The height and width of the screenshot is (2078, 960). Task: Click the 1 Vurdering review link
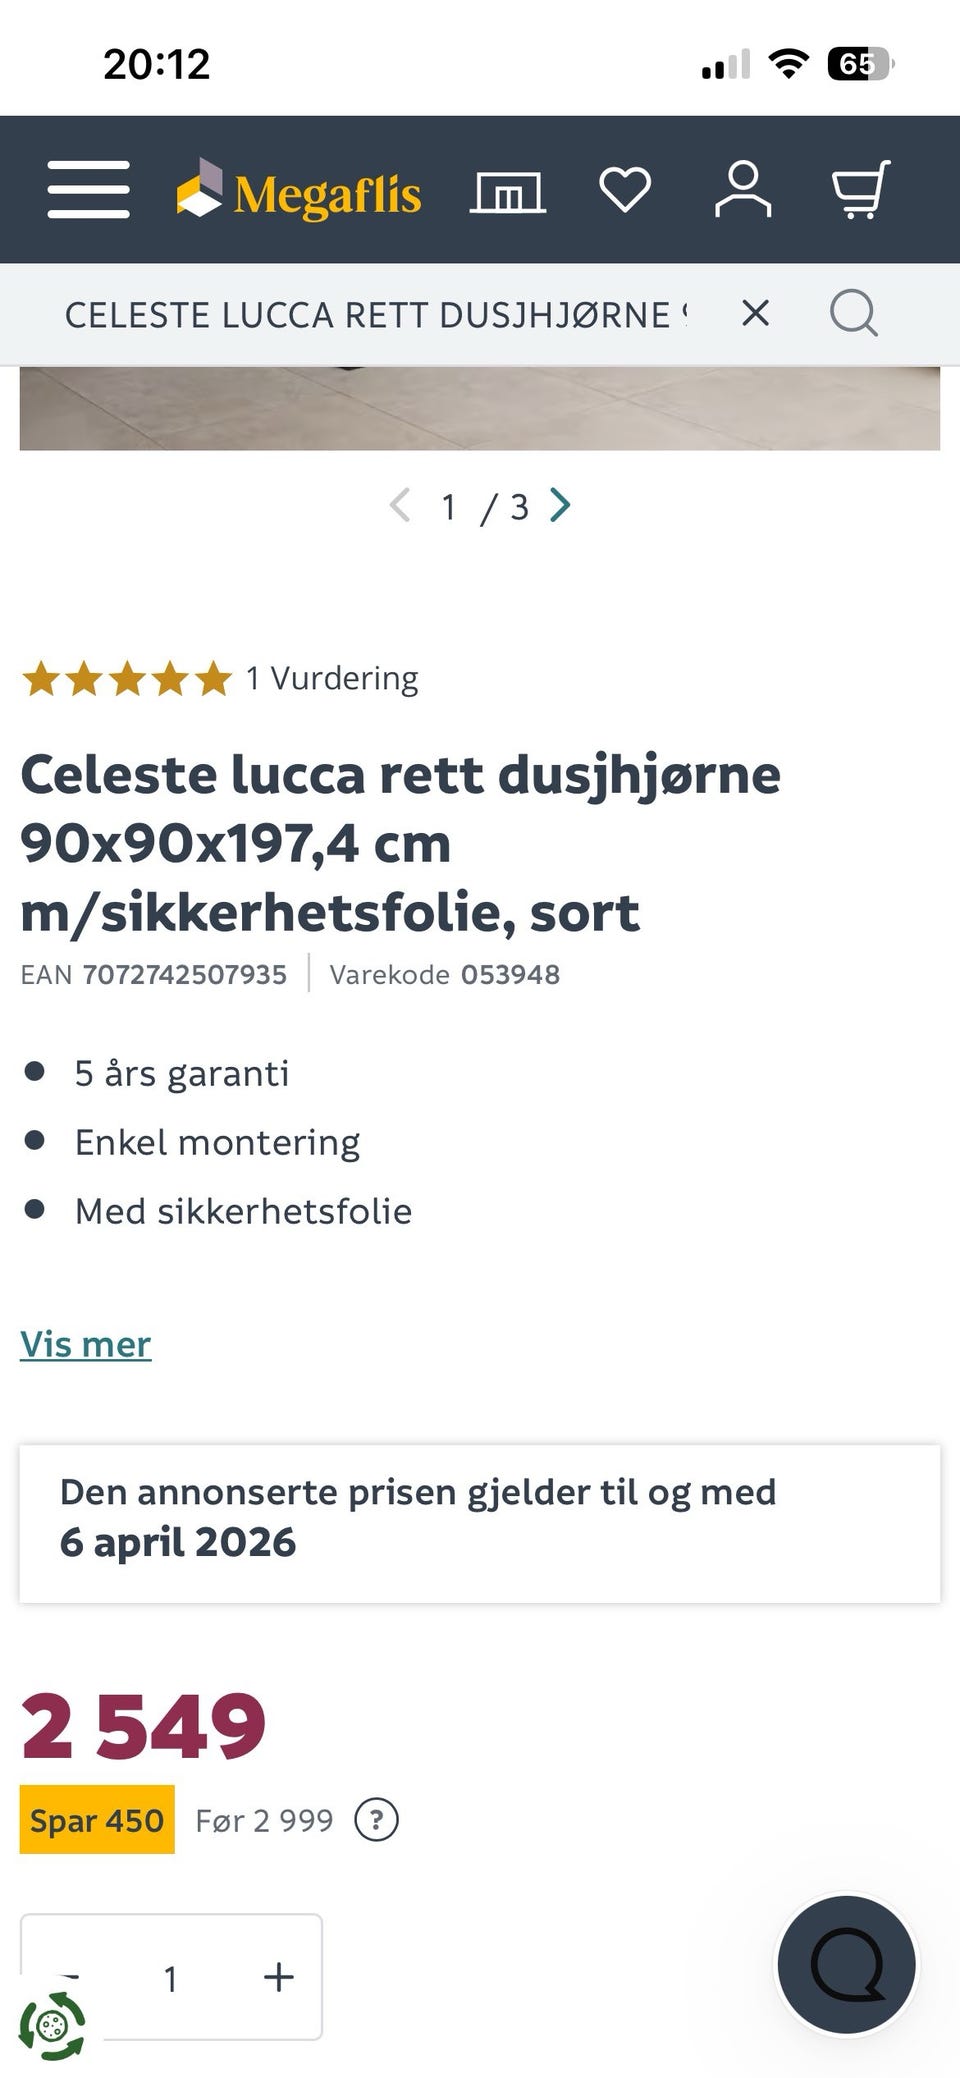pyautogui.click(x=332, y=677)
